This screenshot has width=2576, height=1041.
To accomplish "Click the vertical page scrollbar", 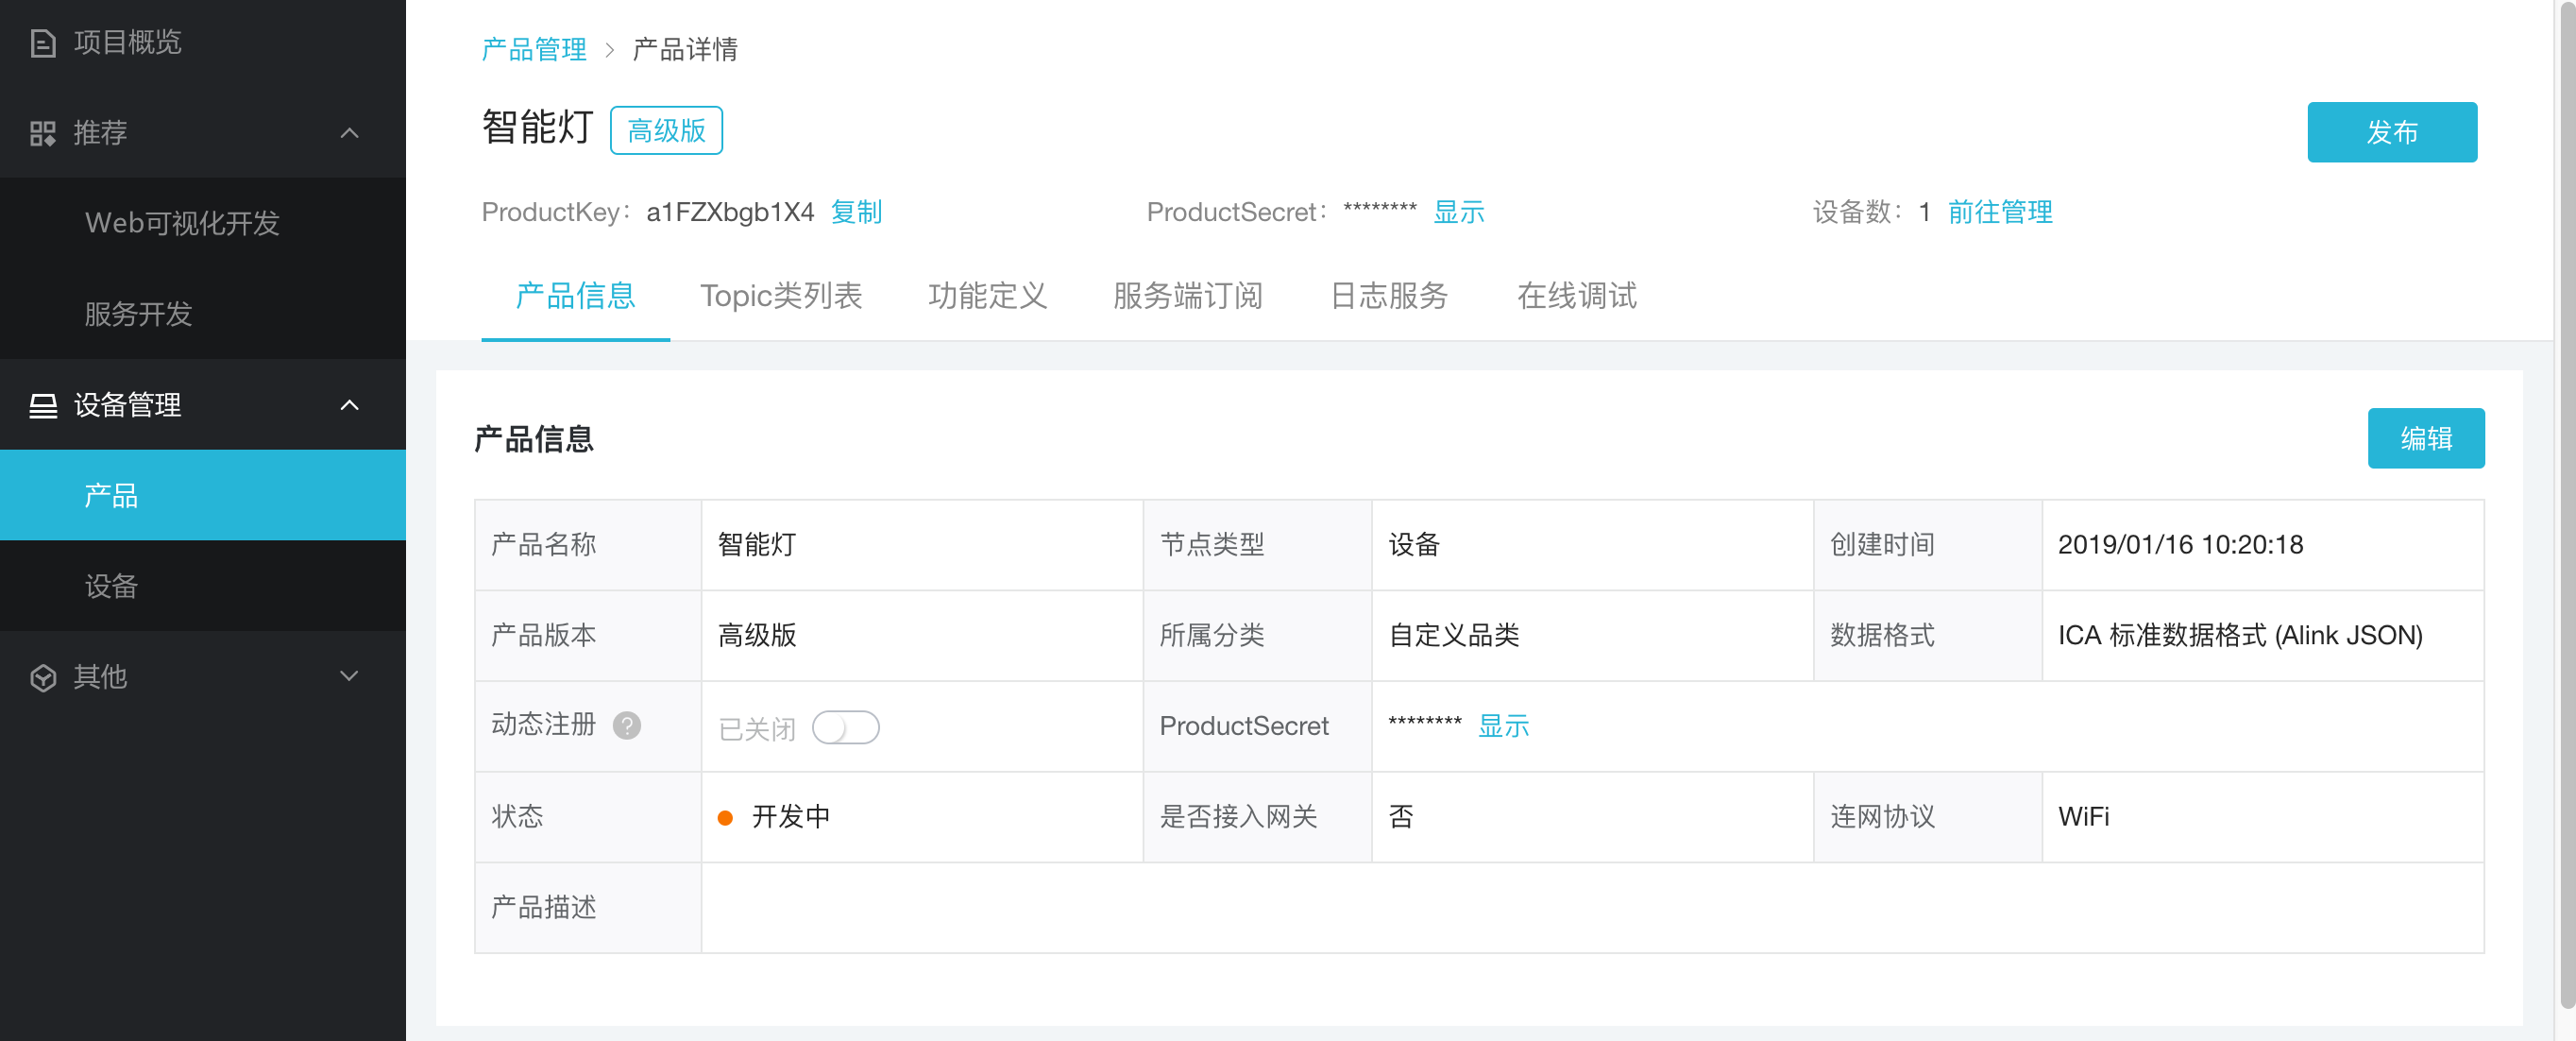I will 2566,500.
